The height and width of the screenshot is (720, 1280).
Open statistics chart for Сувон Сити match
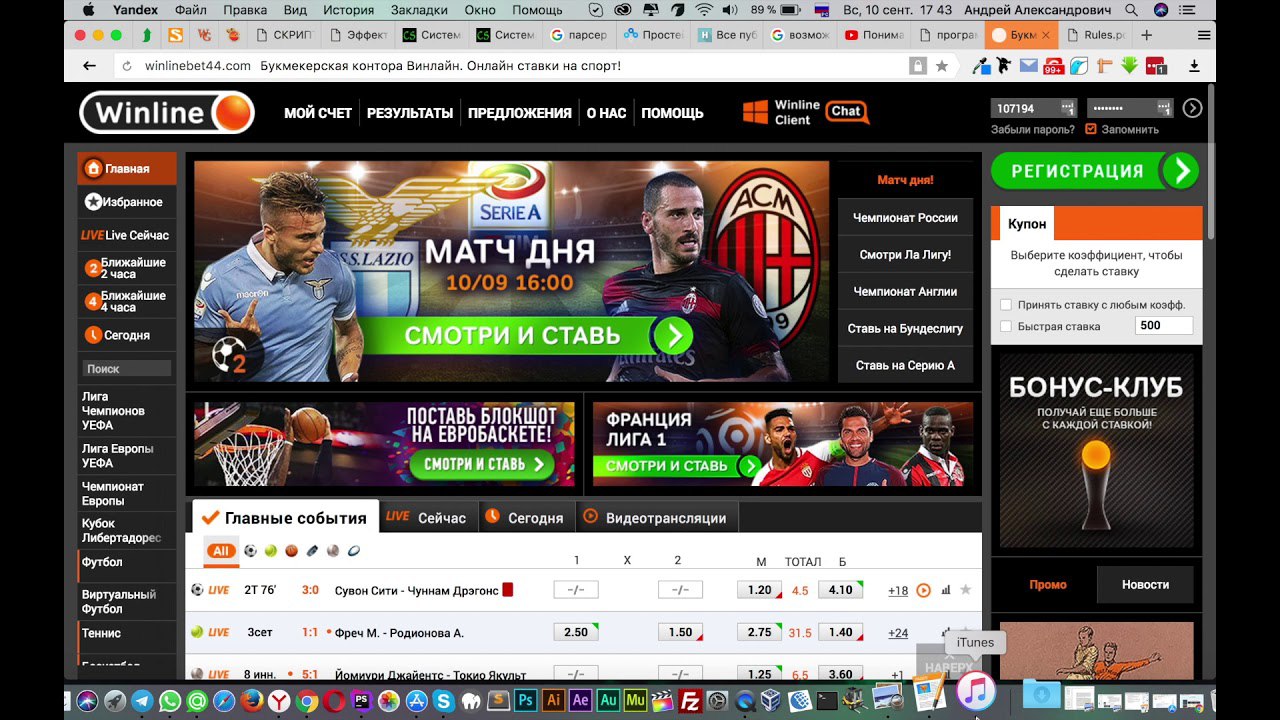point(946,590)
